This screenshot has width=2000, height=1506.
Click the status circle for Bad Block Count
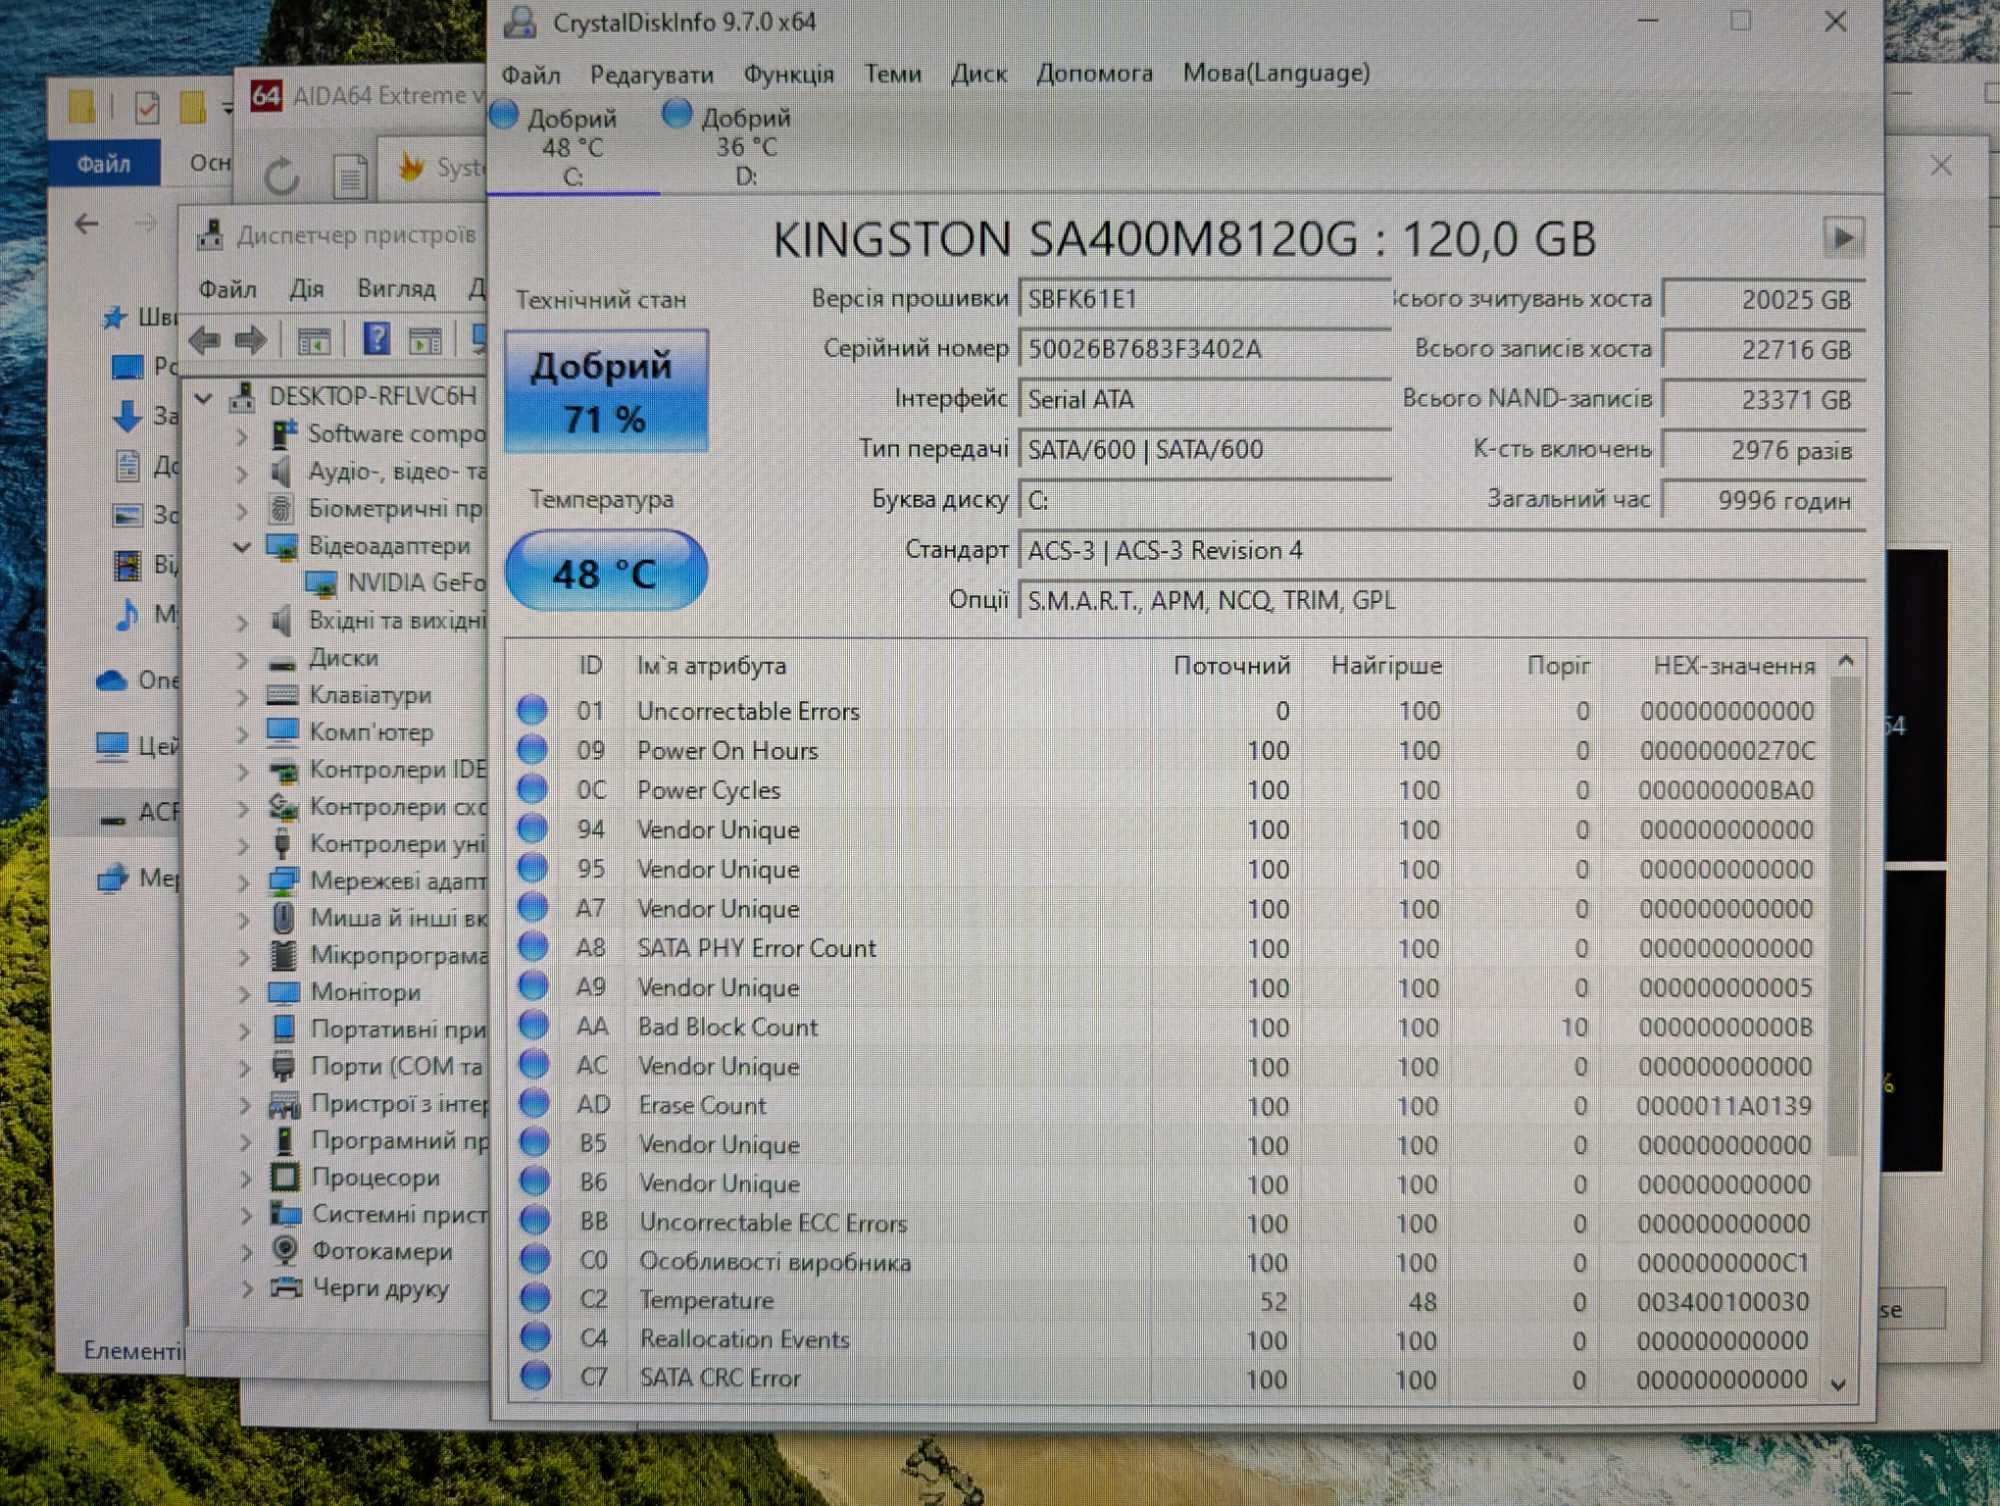pos(534,1025)
